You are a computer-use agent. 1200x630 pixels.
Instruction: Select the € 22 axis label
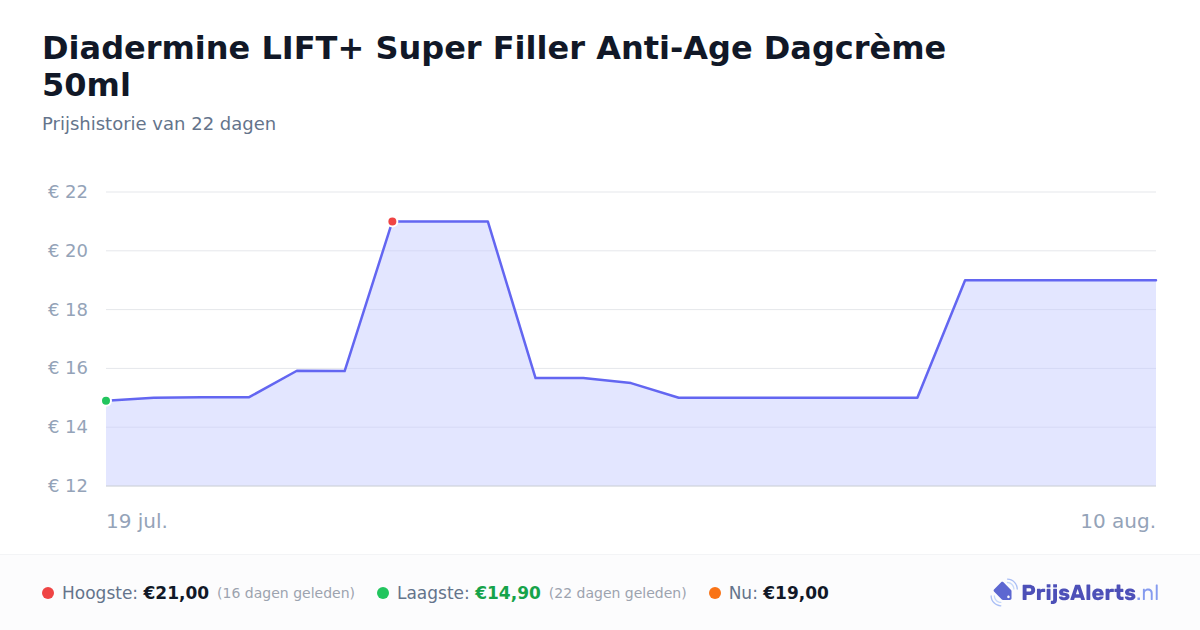pos(68,192)
